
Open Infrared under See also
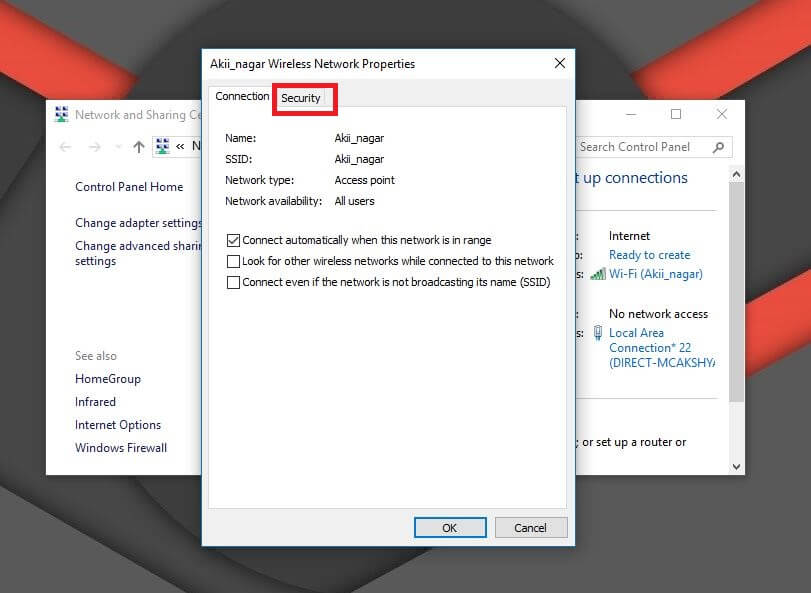pos(95,402)
